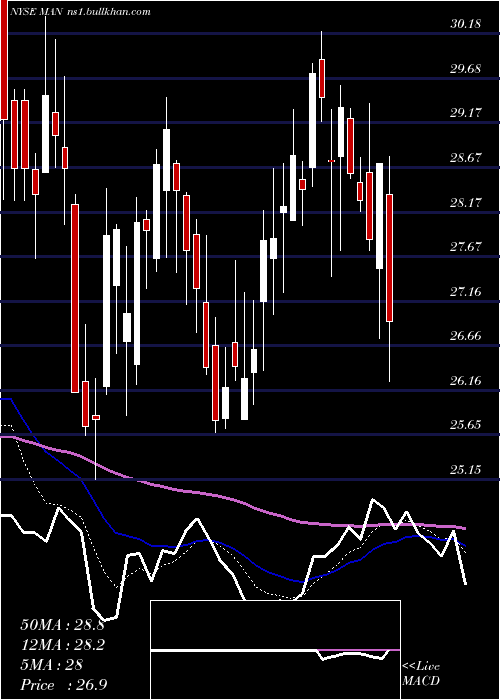Click the highest red candle near 29.68

click(x=321, y=78)
